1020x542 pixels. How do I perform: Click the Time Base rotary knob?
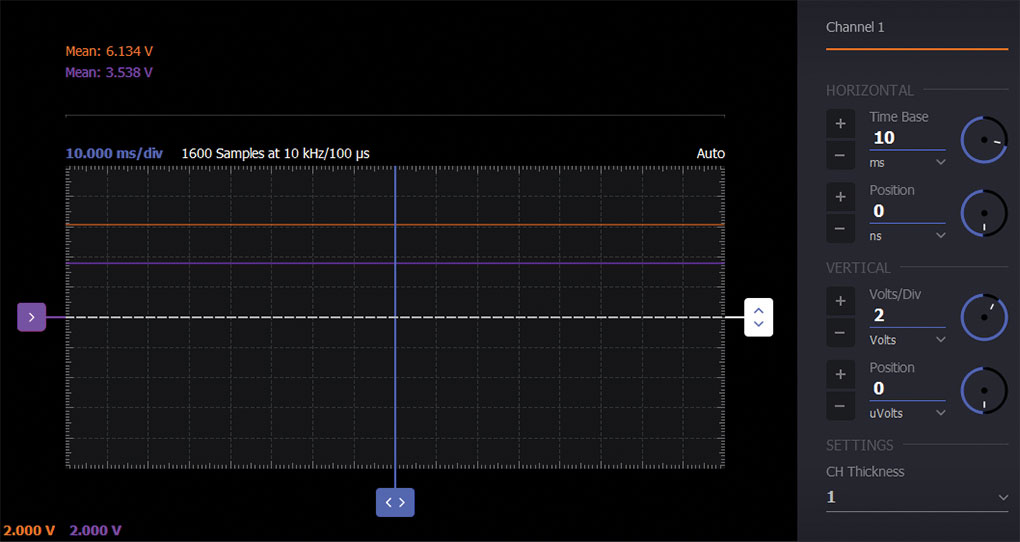984,140
